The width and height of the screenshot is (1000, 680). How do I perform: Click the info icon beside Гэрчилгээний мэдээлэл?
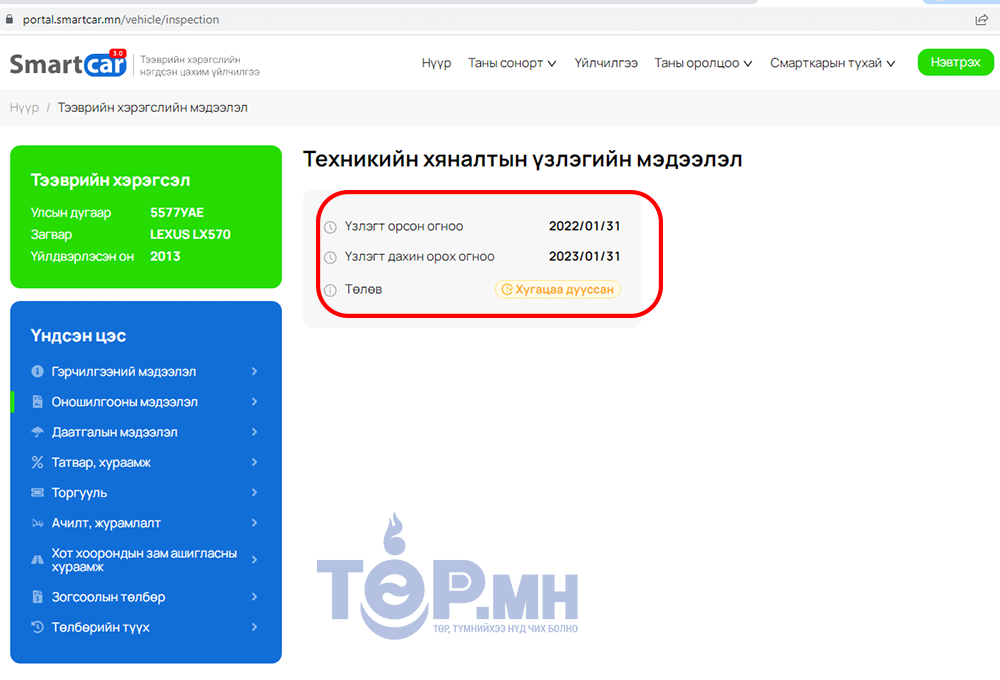(x=37, y=372)
